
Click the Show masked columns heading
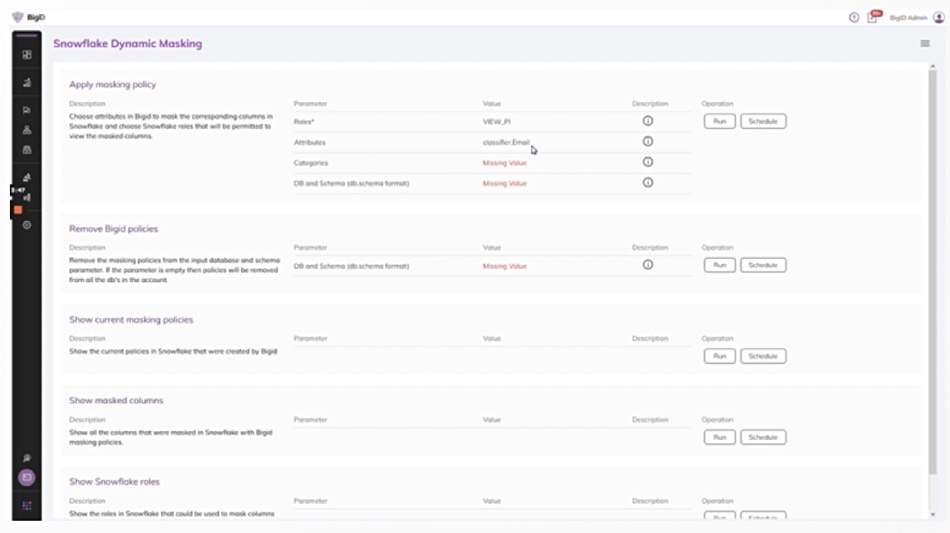pyautogui.click(x=116, y=400)
